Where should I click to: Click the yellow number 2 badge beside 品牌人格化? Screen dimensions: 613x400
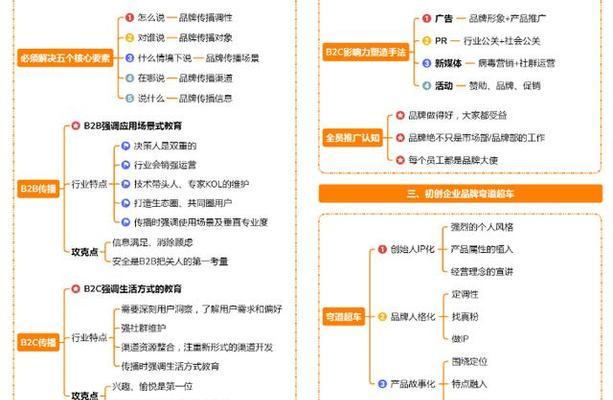point(382,317)
